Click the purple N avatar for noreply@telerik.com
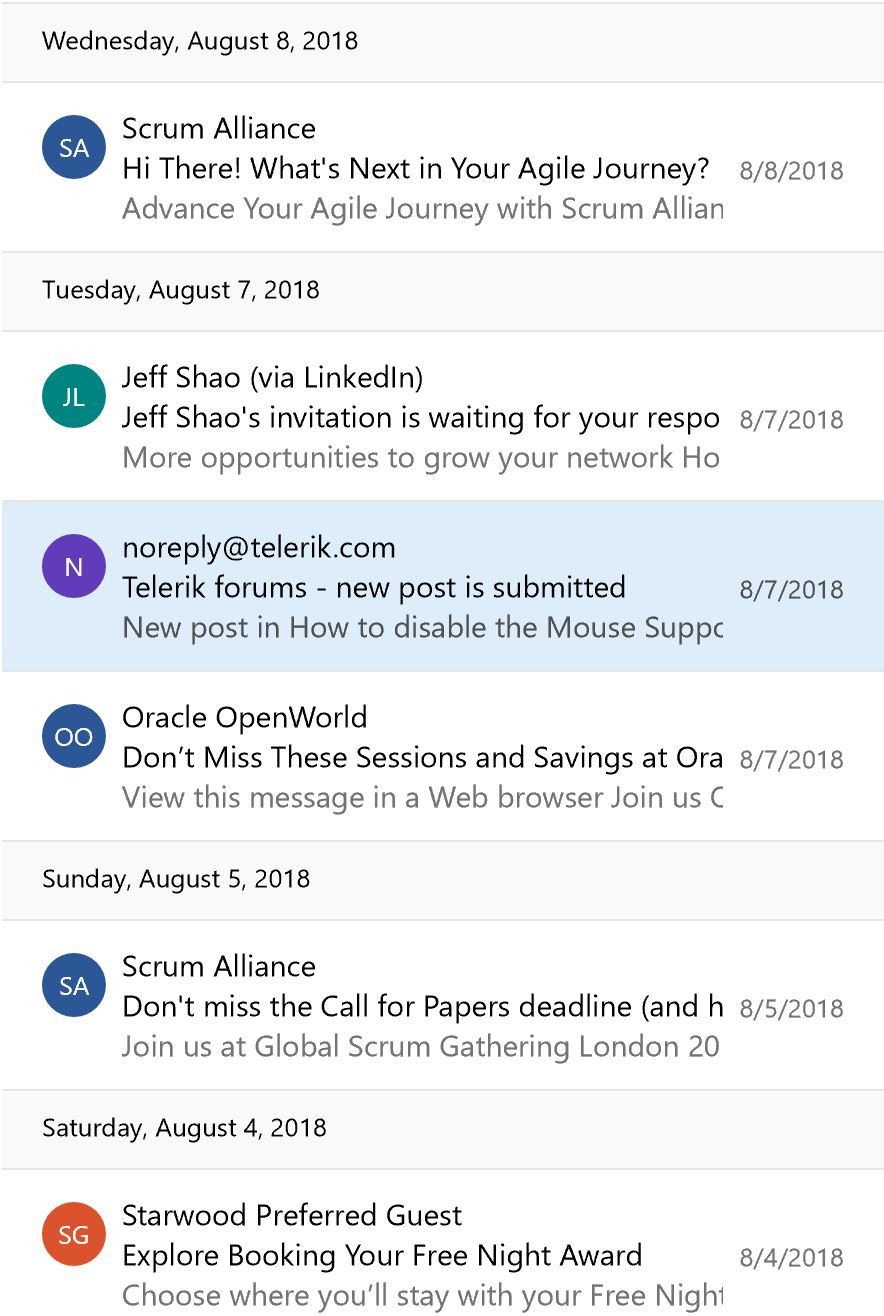The image size is (884, 1316). coord(74,567)
